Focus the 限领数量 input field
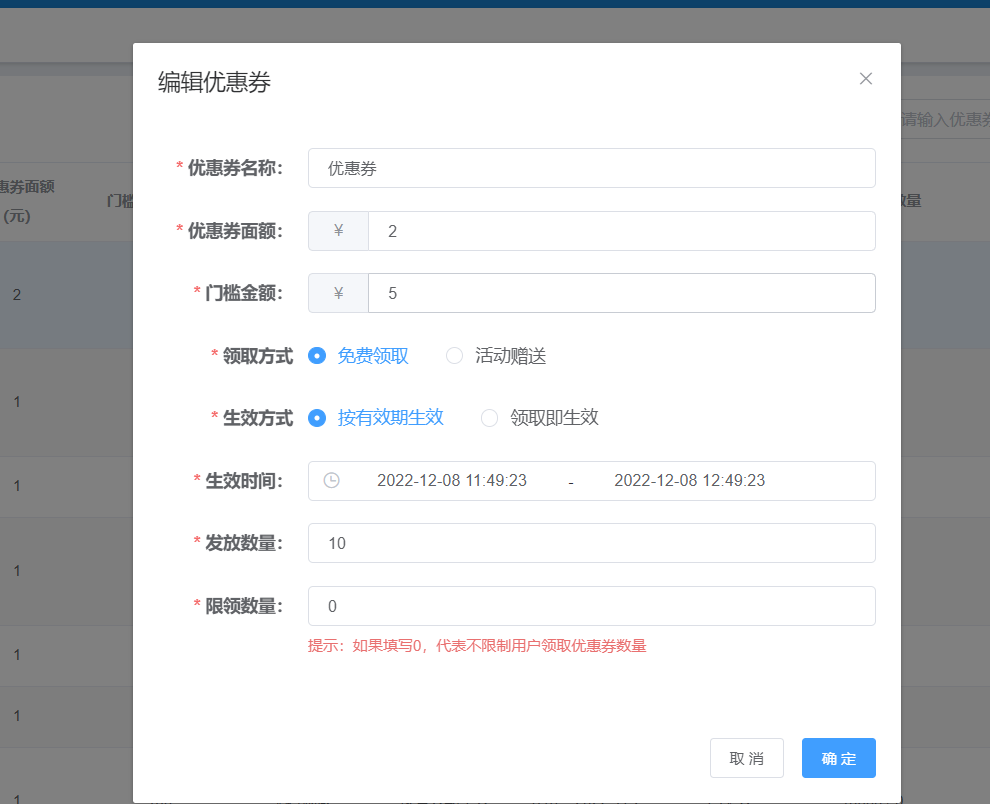 click(592, 606)
